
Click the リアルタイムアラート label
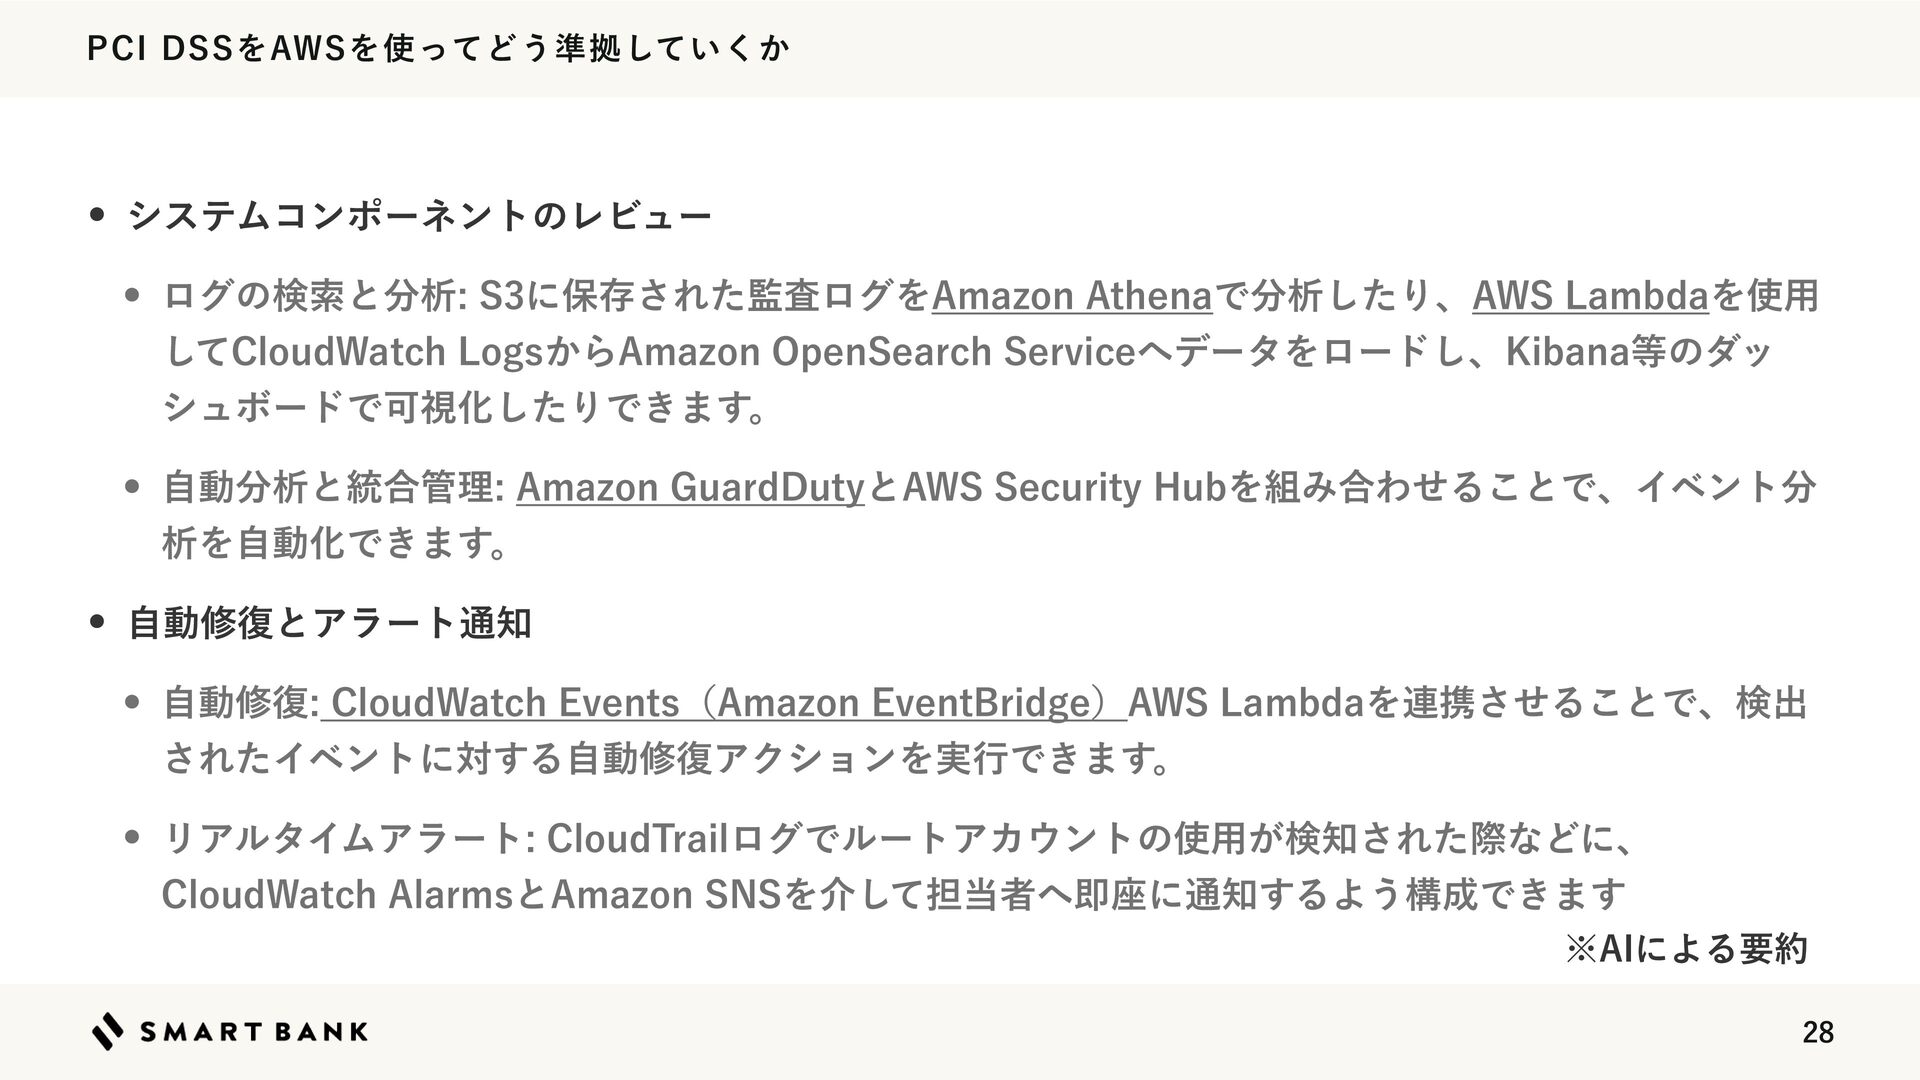(348, 840)
